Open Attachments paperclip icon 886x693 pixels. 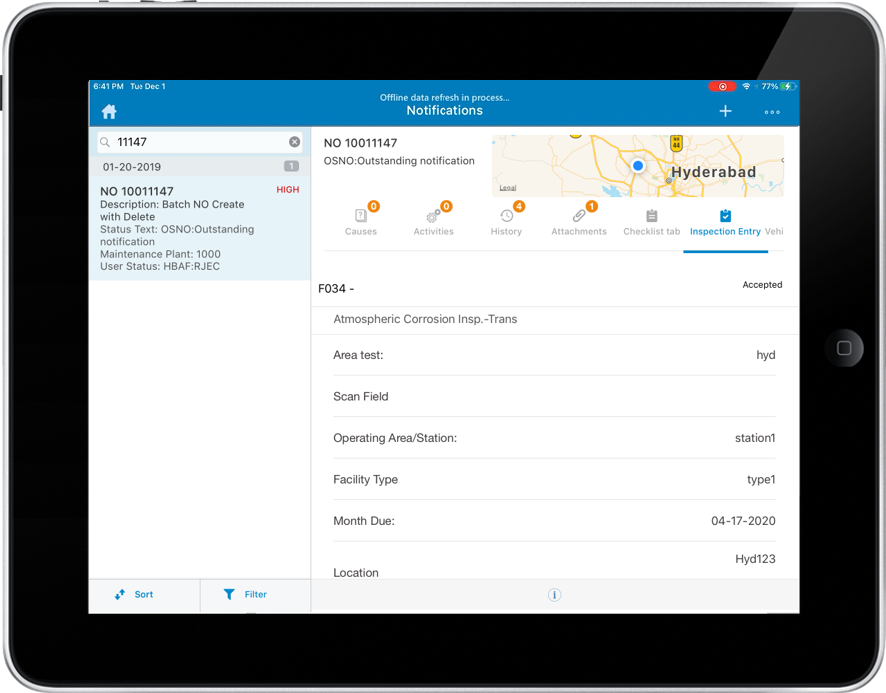point(579,221)
